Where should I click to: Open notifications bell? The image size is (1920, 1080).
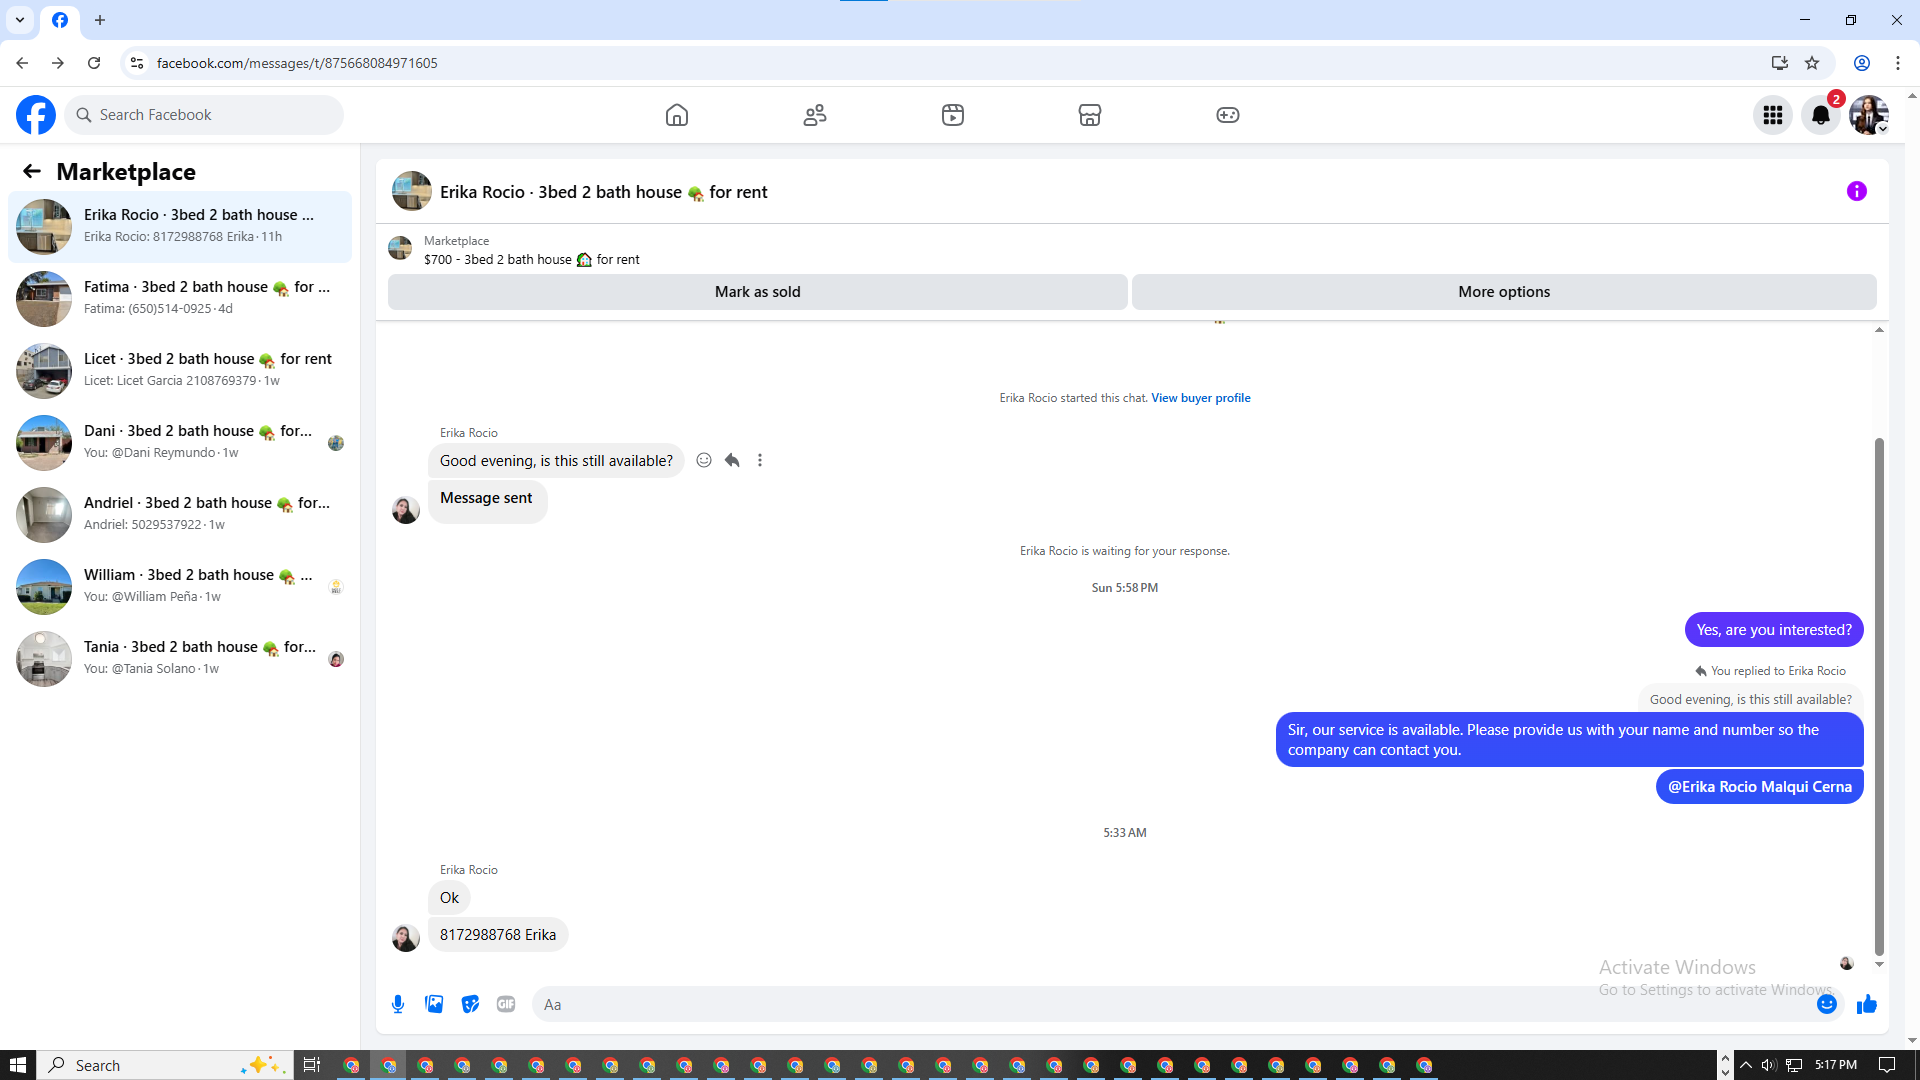pyautogui.click(x=1820, y=115)
